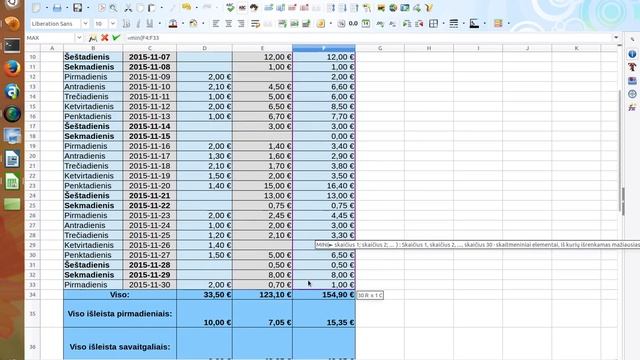This screenshot has width=640, height=360.
Task: Open the Terminal from the Ubuntu dock
Action: 12,46
